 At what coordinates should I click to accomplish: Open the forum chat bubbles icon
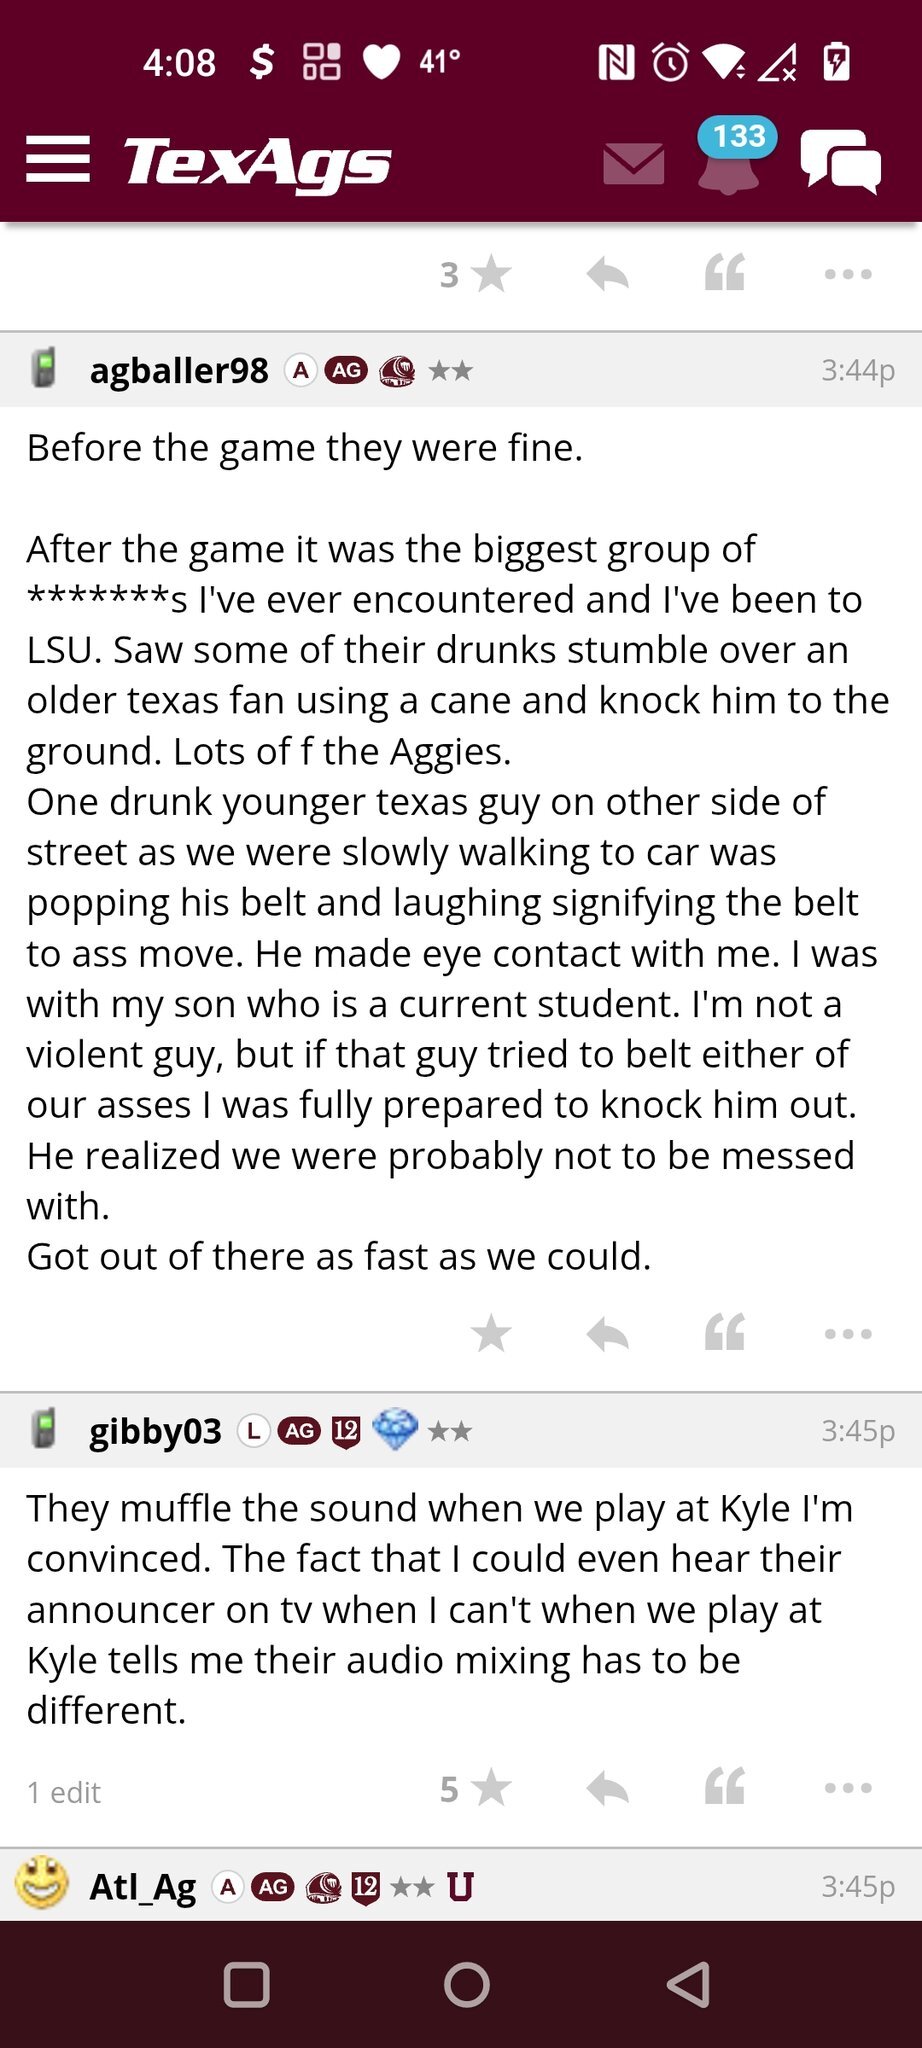840,162
